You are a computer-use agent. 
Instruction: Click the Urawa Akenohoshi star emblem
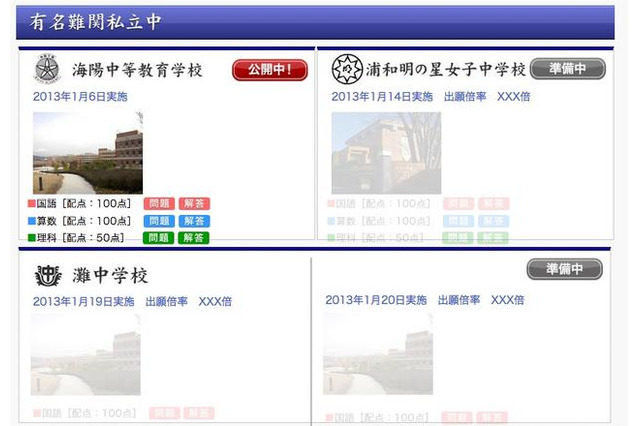[347, 70]
